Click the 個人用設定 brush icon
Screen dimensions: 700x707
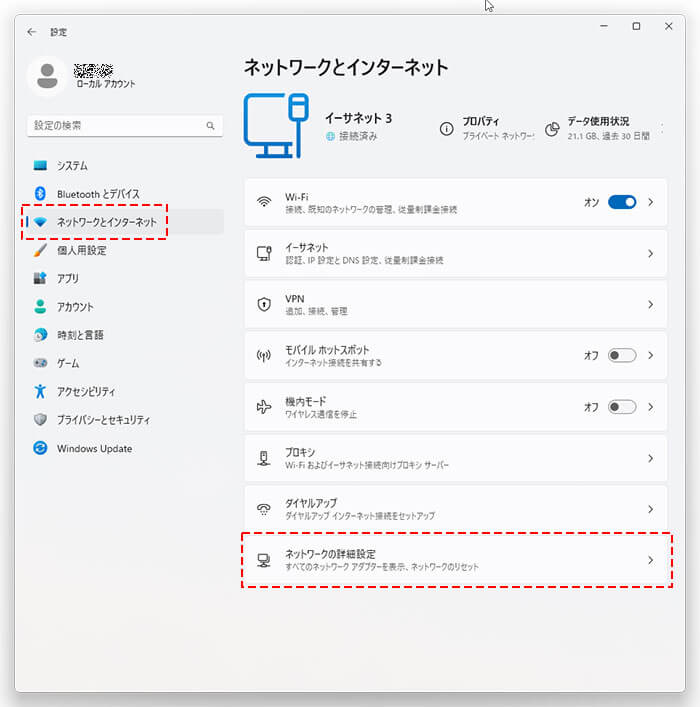coord(40,250)
